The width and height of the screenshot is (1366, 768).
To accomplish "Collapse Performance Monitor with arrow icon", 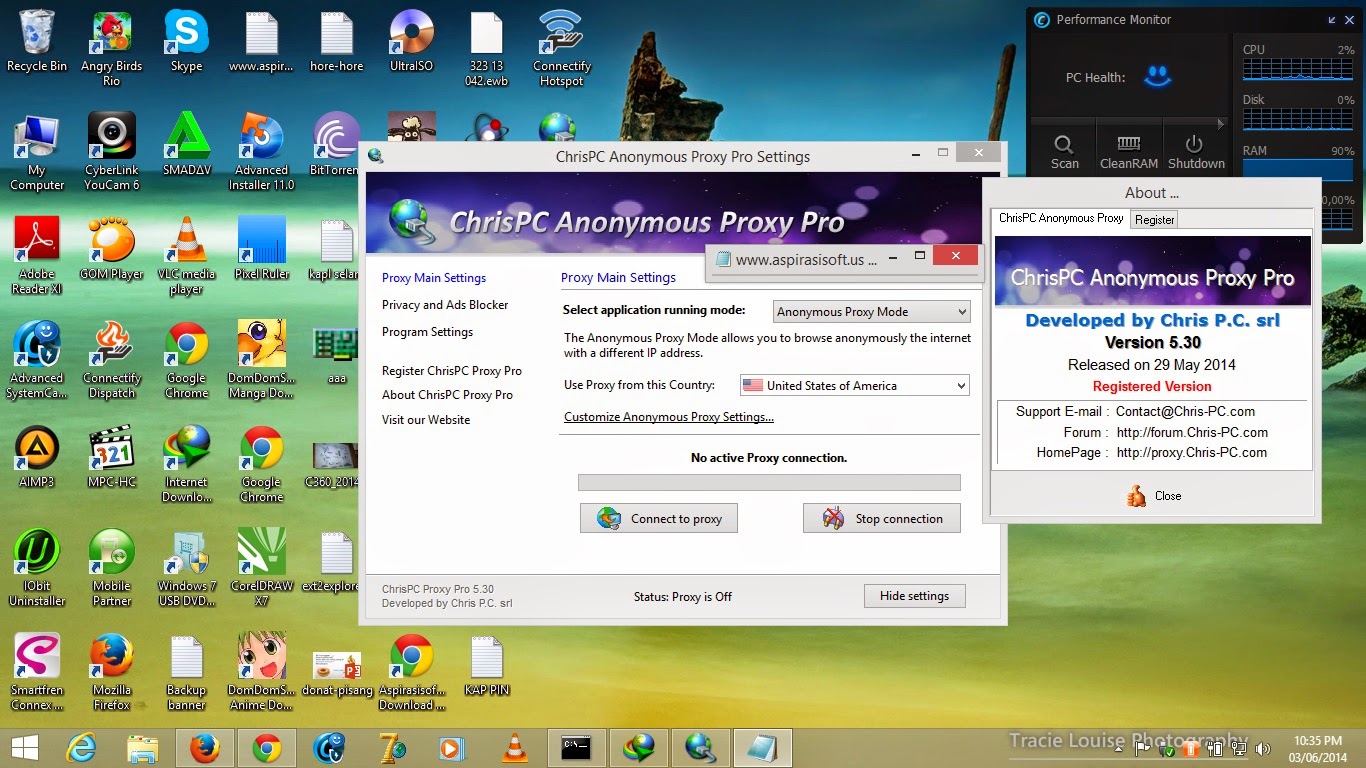I will [x=1332, y=20].
